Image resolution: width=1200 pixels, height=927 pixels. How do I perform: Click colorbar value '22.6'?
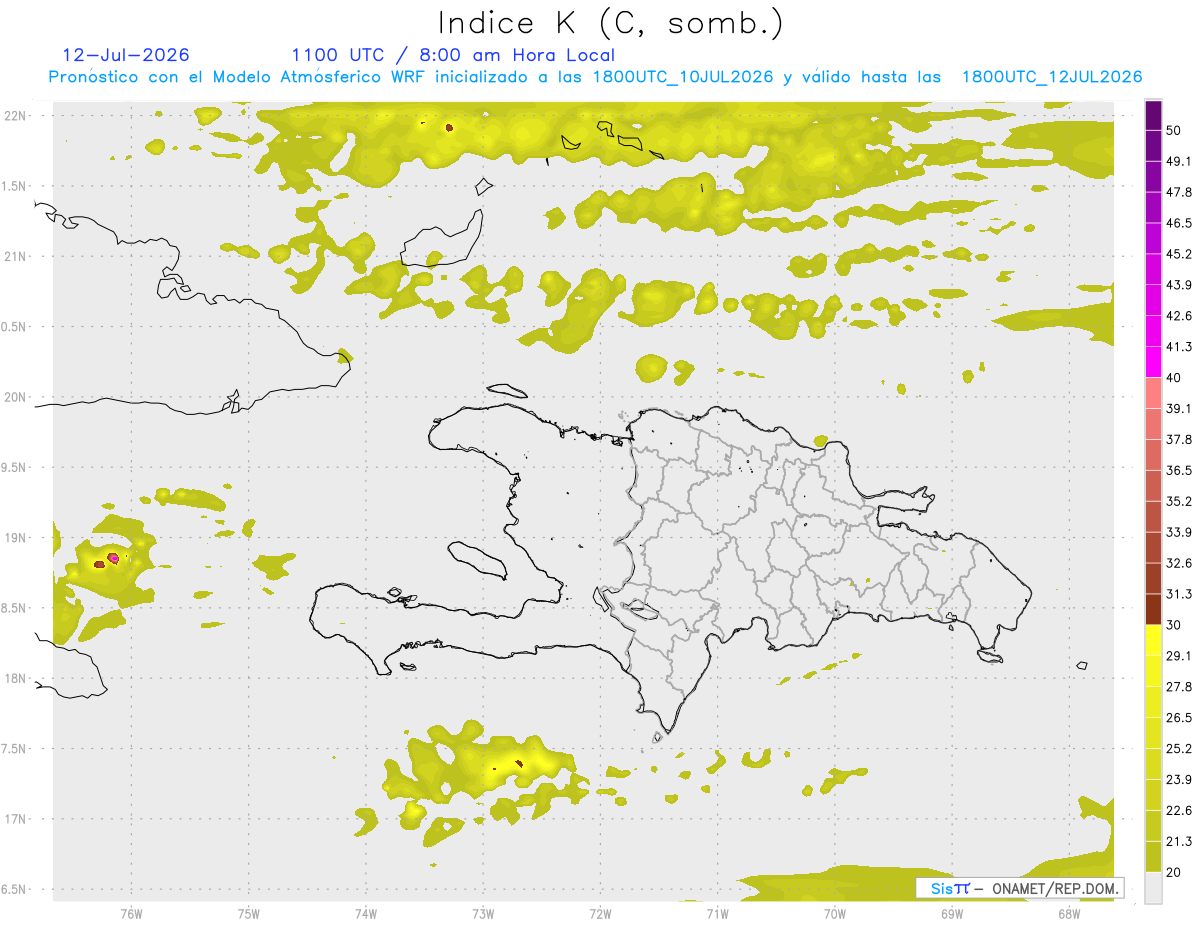pyautogui.click(x=1179, y=811)
